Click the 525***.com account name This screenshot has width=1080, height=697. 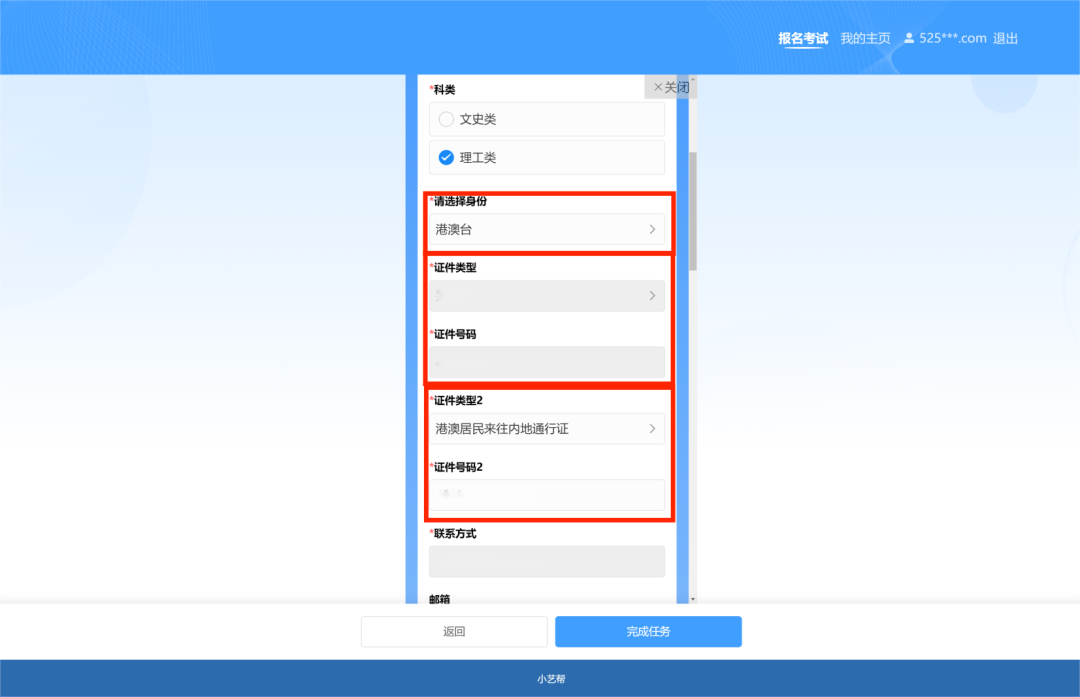[953, 37]
